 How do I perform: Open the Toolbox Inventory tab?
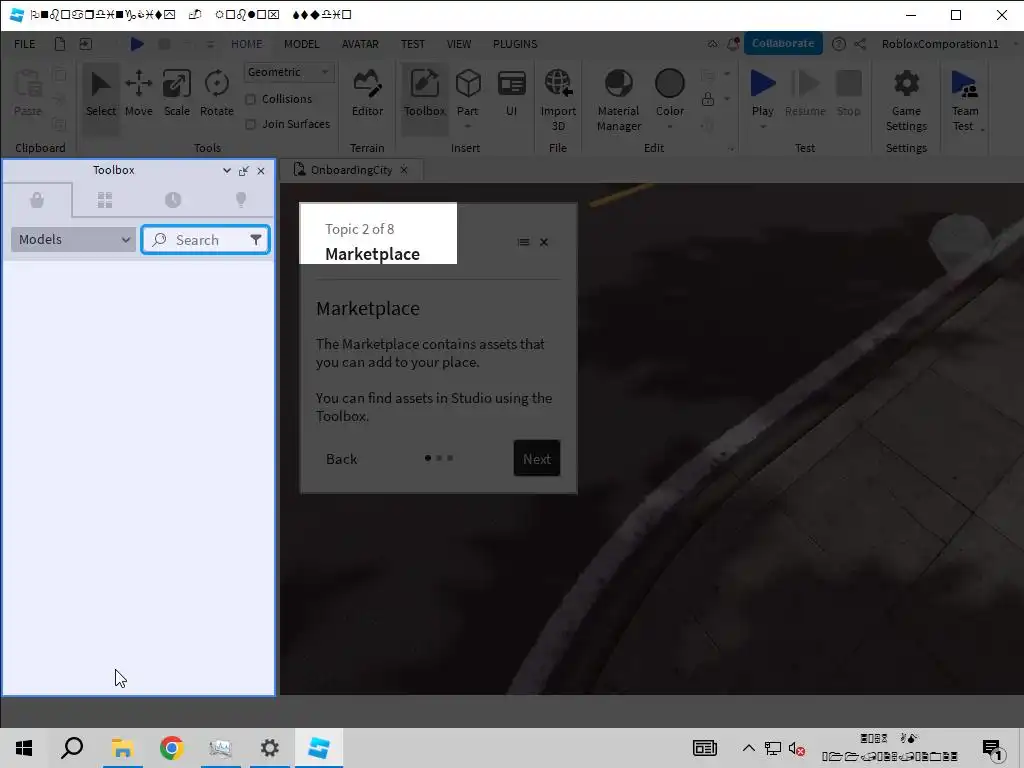tap(37, 200)
